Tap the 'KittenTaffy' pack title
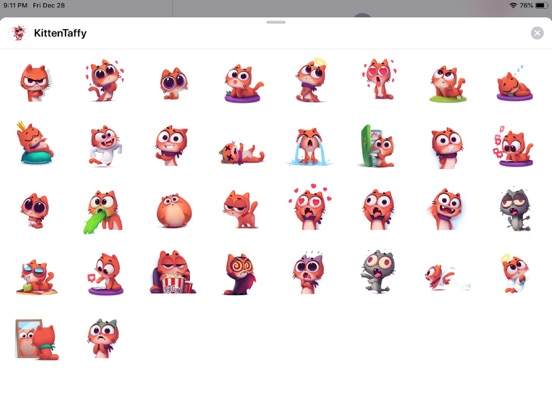The height and width of the screenshot is (414, 552). click(x=60, y=33)
